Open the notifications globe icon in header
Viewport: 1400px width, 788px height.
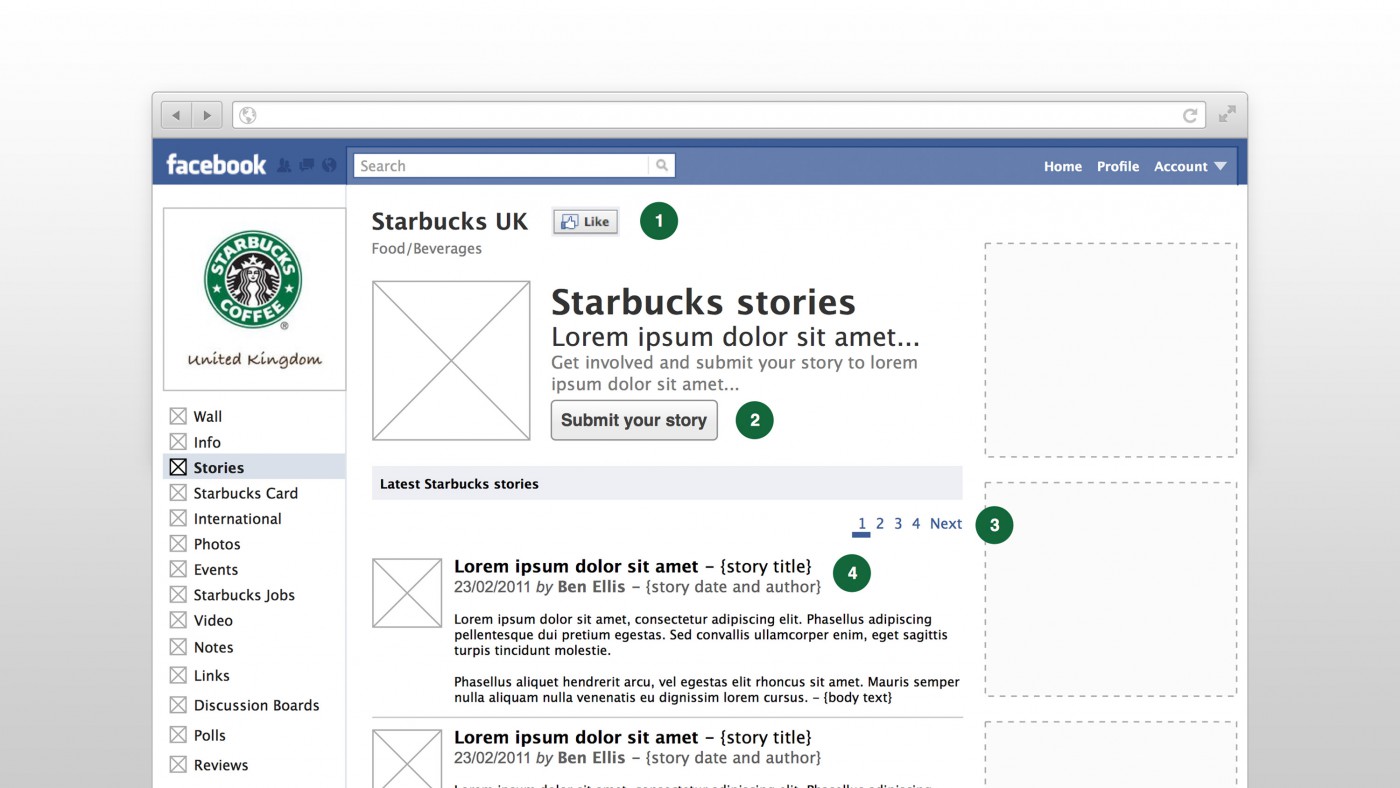(329, 165)
